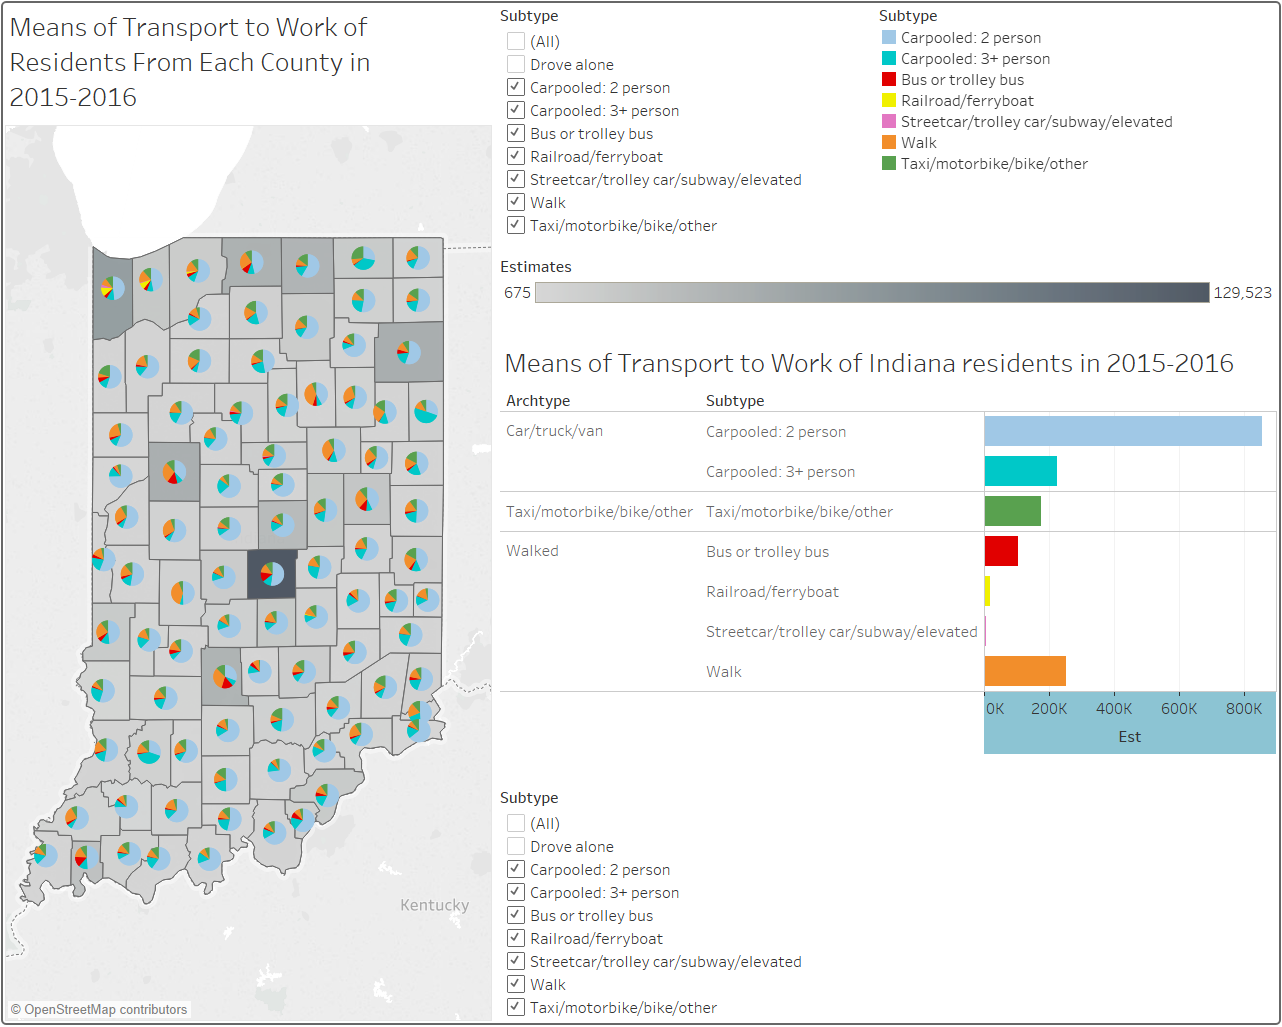Click the green Taxi/motorbike/bike/other bar

(1013, 511)
